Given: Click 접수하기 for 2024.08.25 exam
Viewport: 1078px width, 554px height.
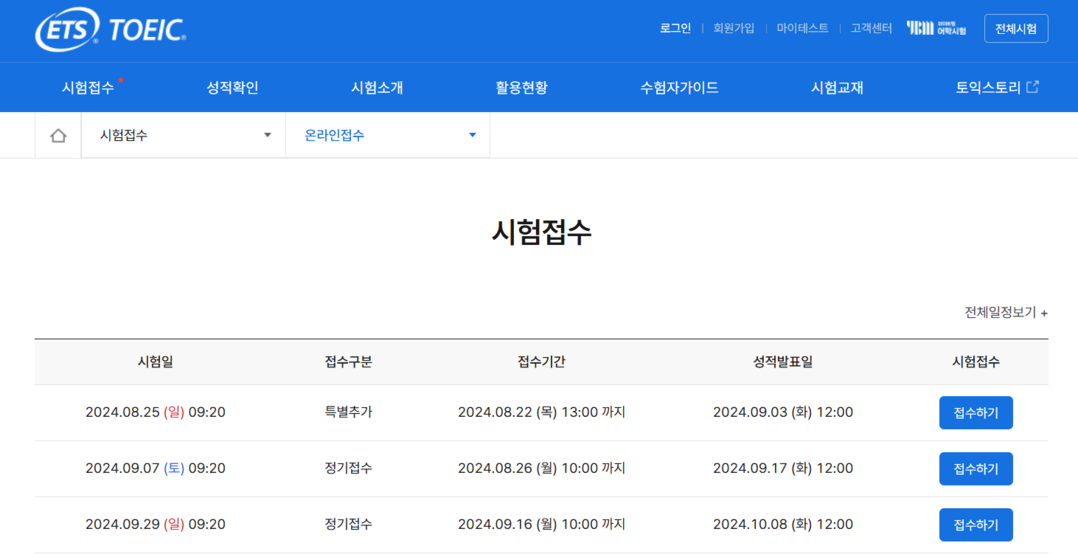Looking at the screenshot, I should [x=975, y=413].
